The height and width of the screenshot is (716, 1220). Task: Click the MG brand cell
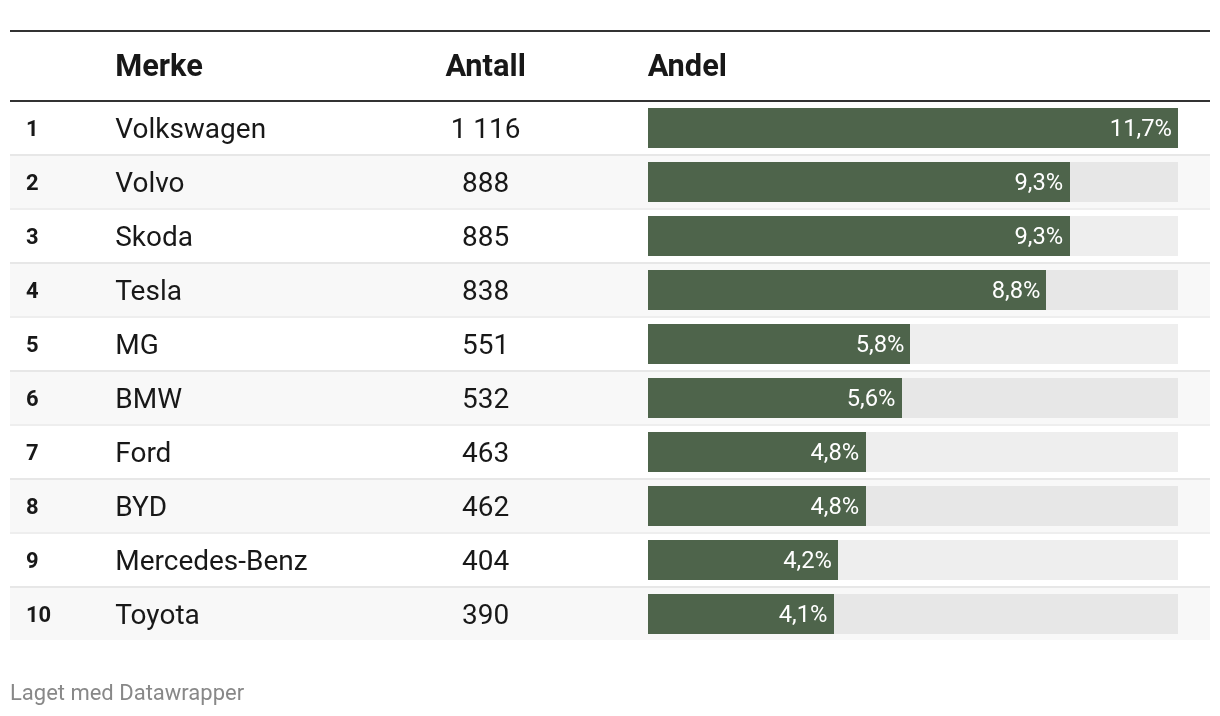[137, 344]
